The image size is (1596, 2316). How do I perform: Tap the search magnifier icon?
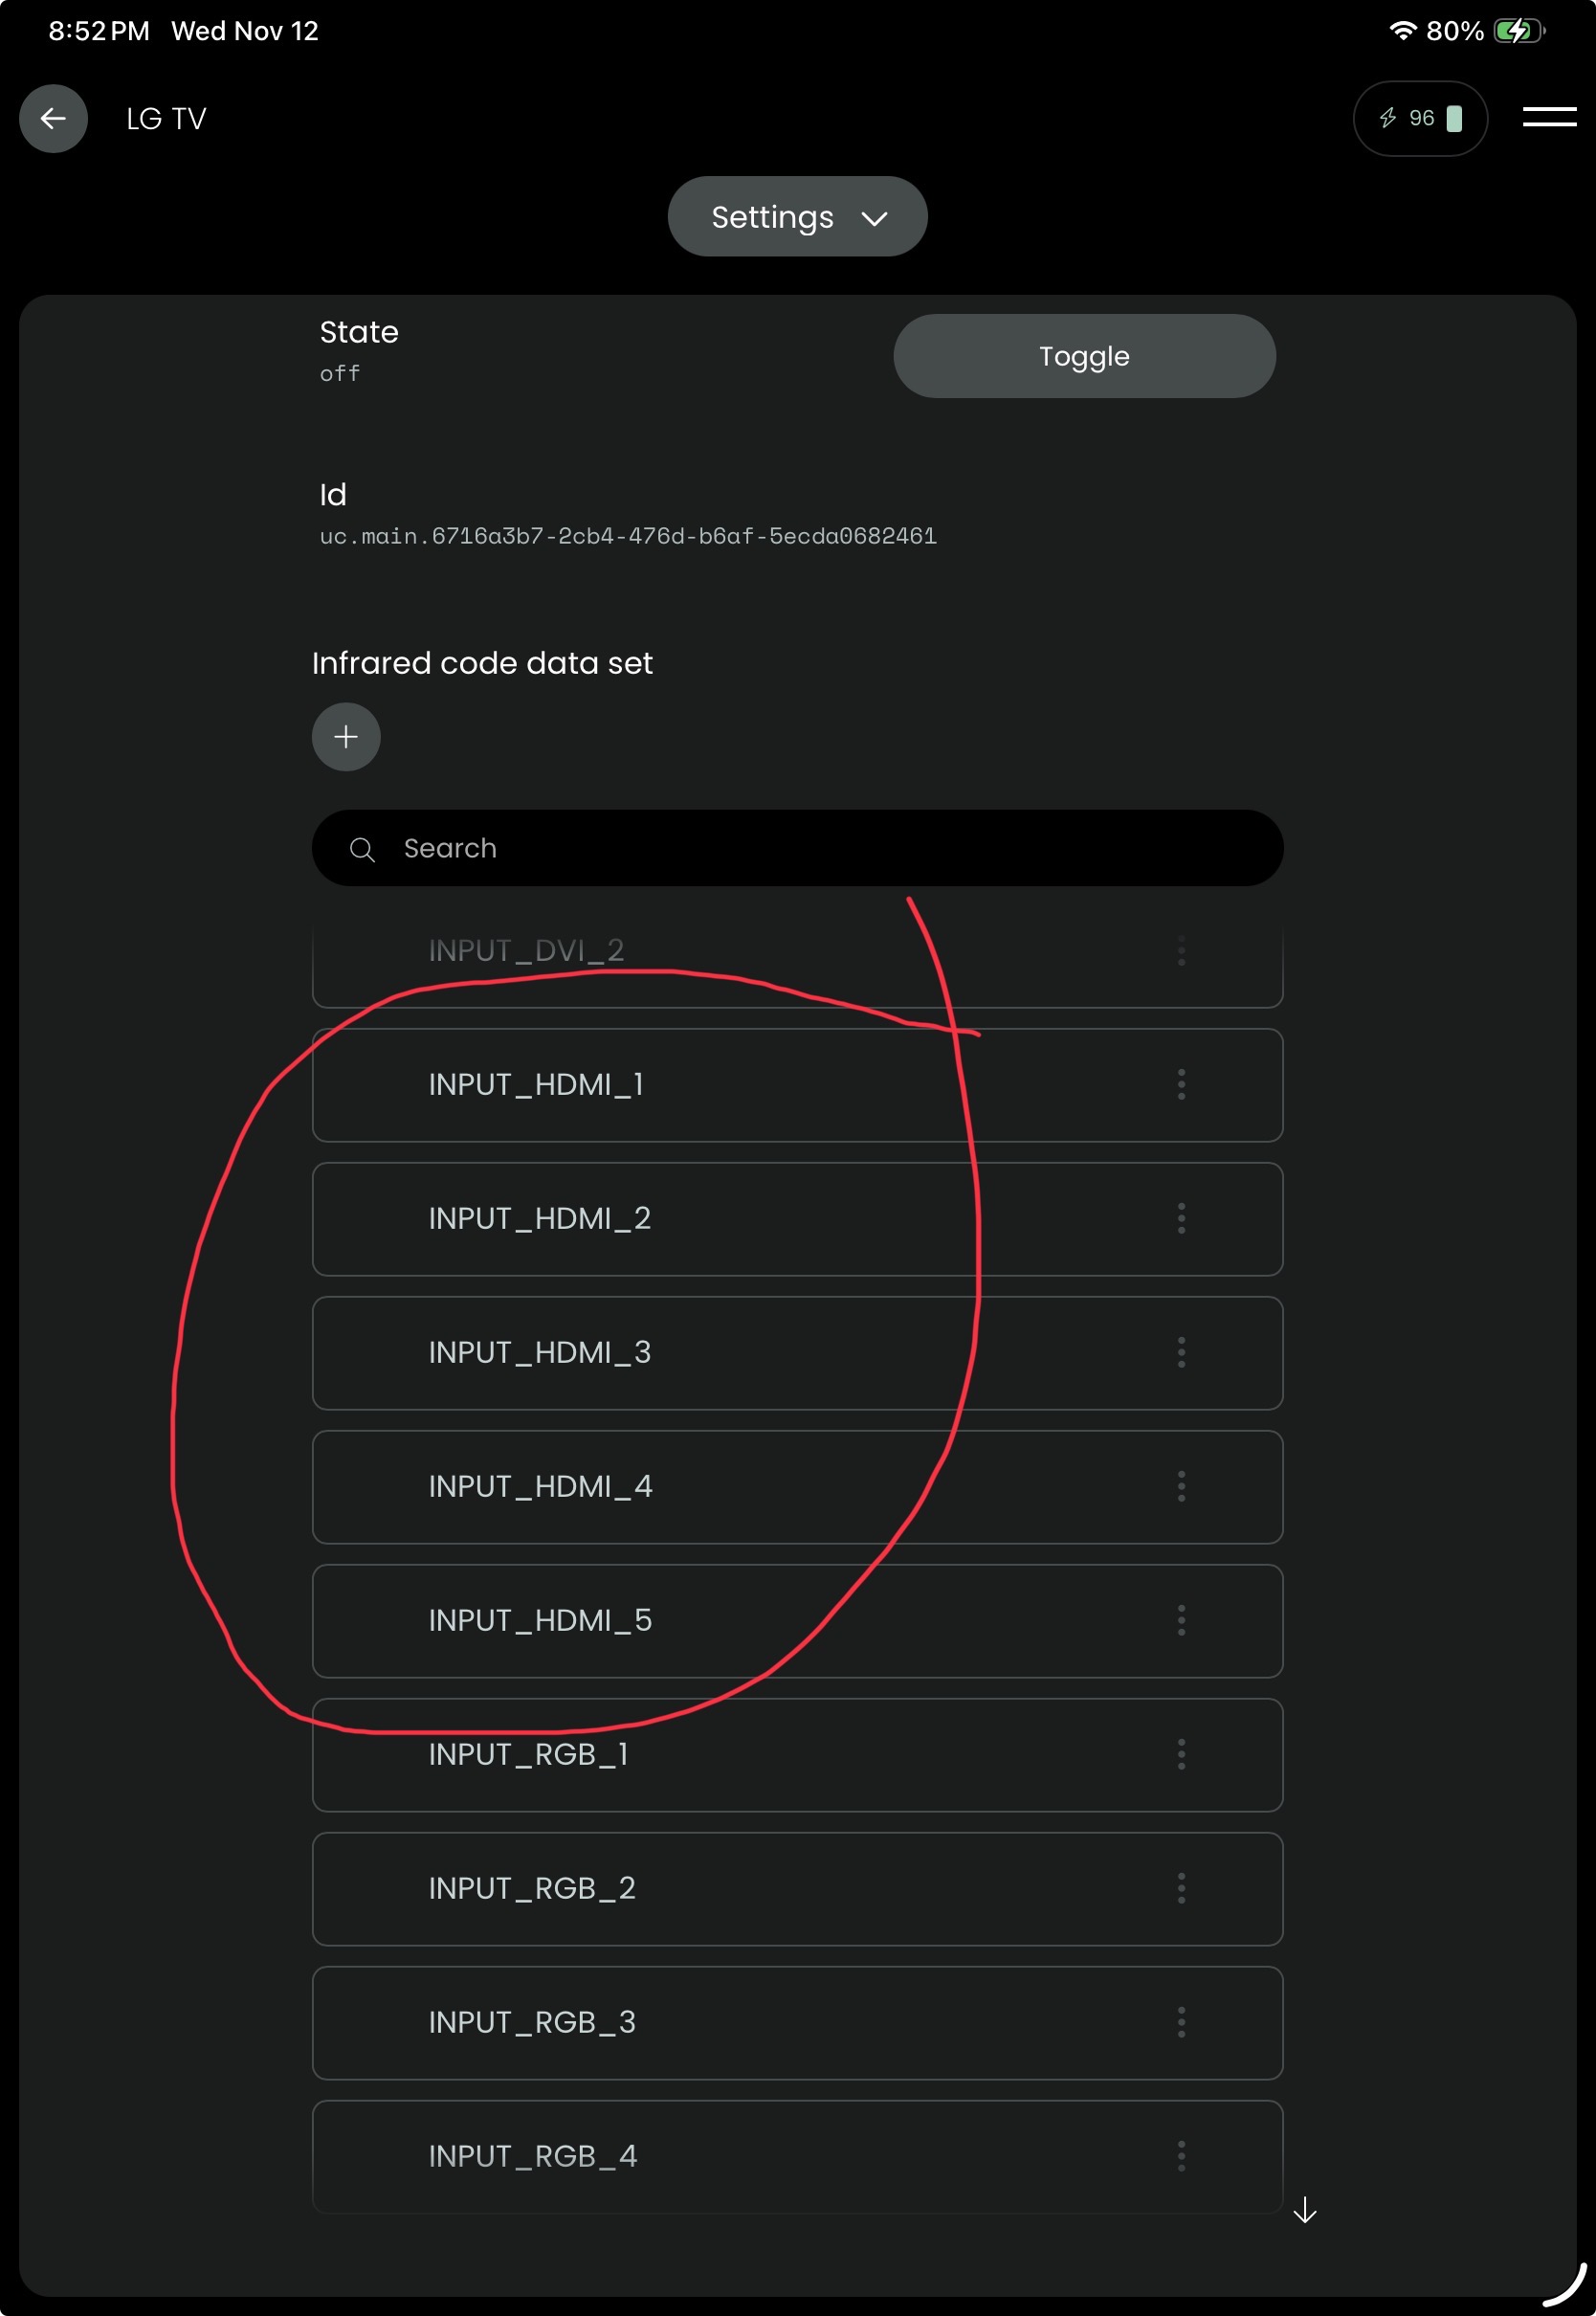click(x=362, y=850)
